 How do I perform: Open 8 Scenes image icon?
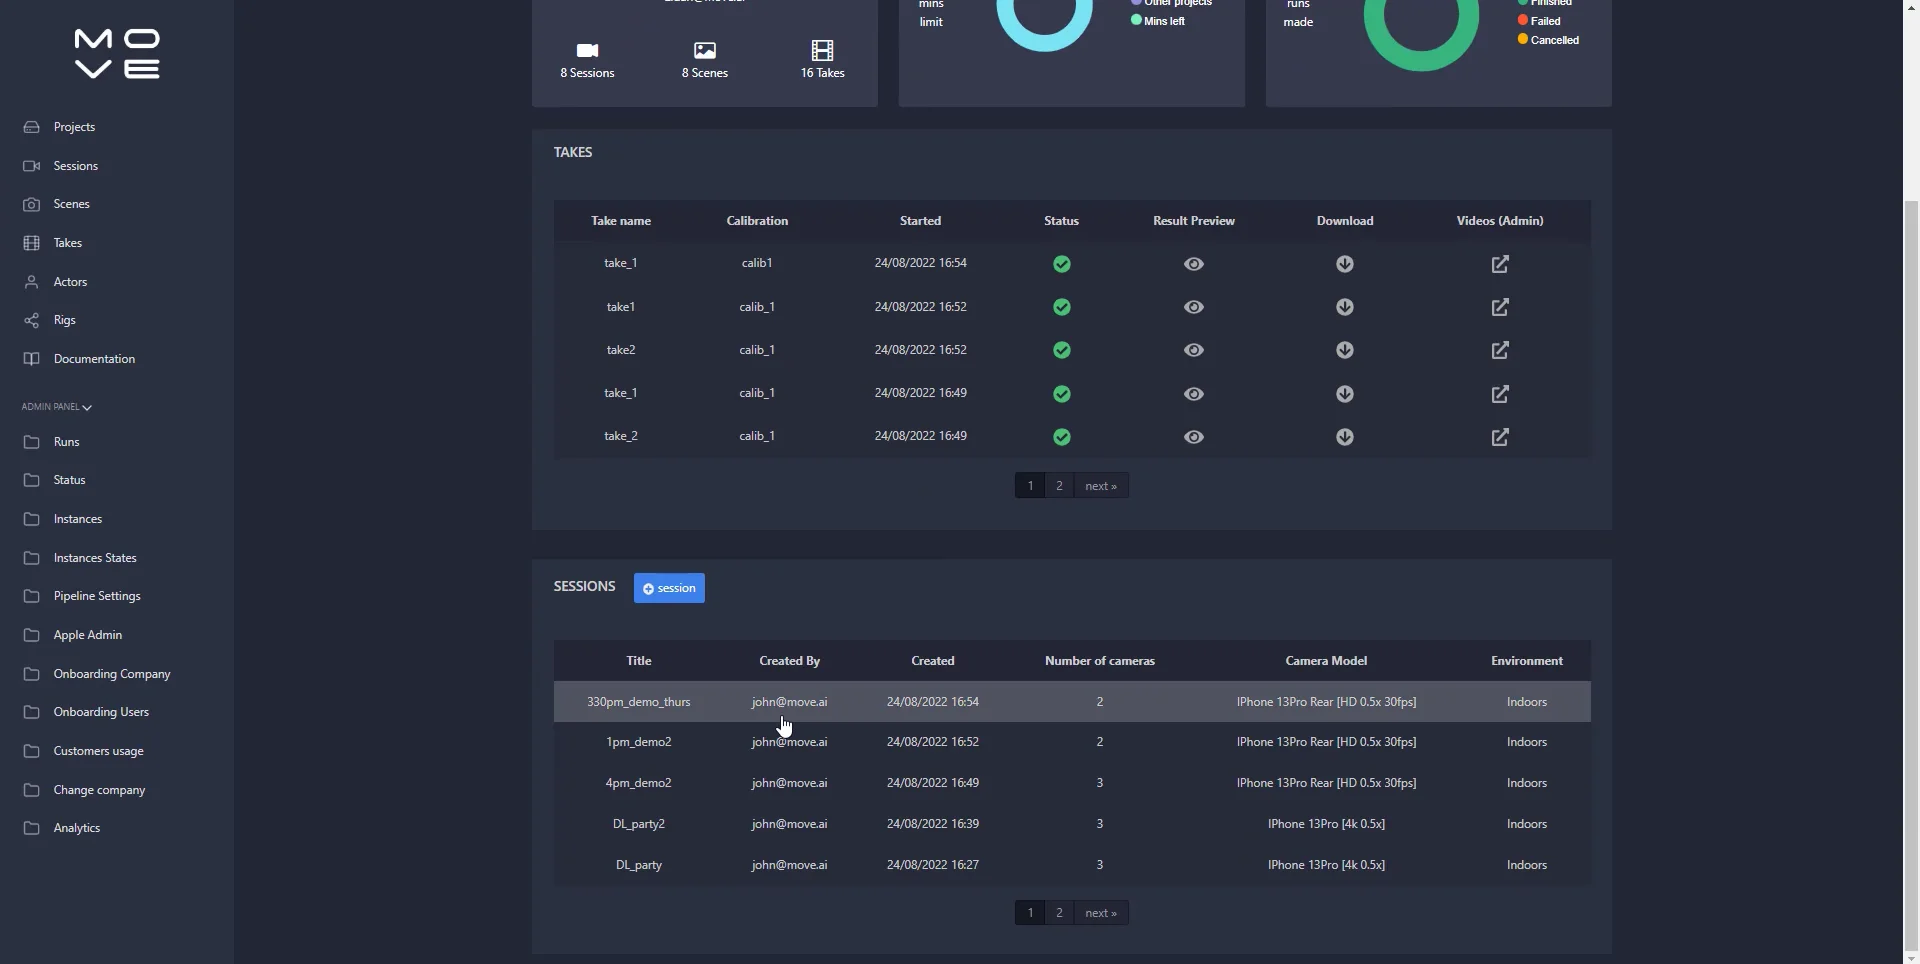(x=705, y=50)
